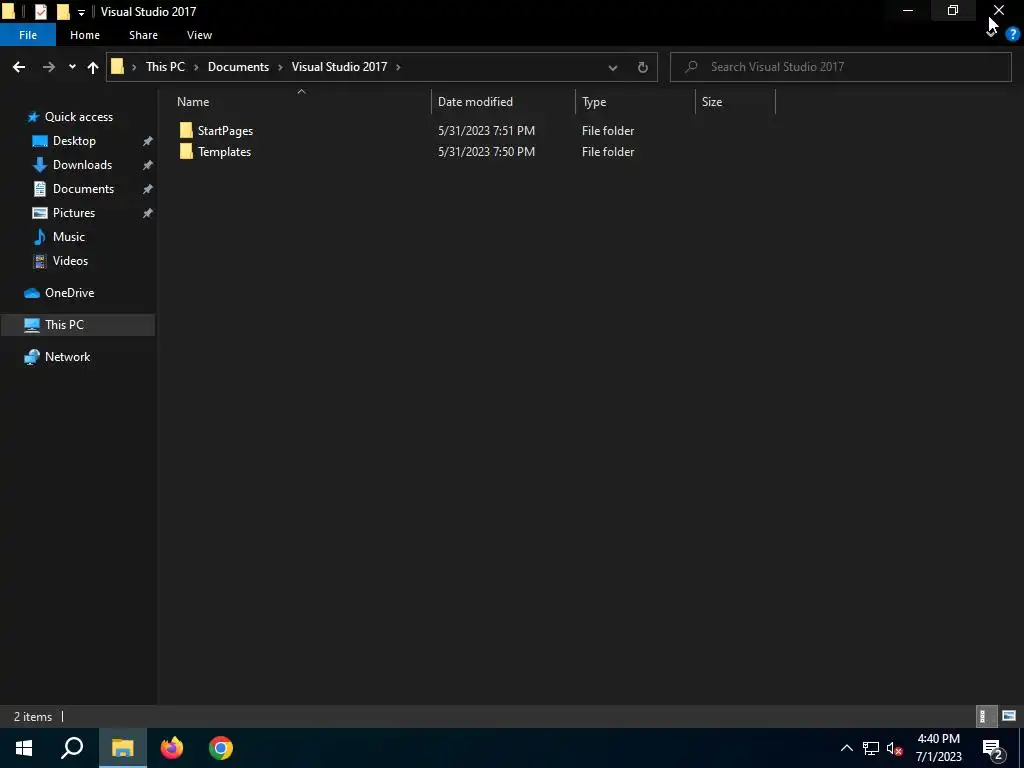Click the Help question mark icon
Image resolution: width=1024 pixels, height=768 pixels.
pos(1012,35)
